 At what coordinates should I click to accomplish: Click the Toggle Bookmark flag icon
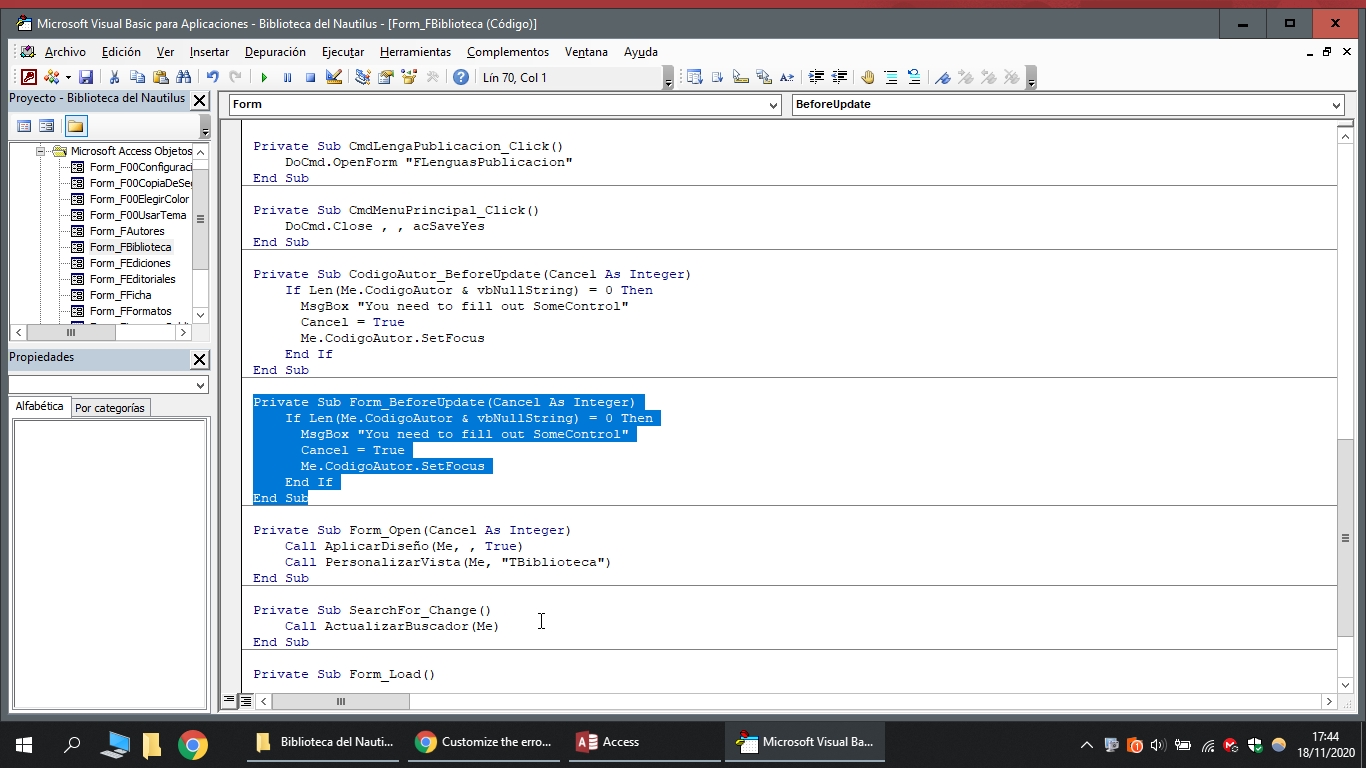[x=942, y=77]
